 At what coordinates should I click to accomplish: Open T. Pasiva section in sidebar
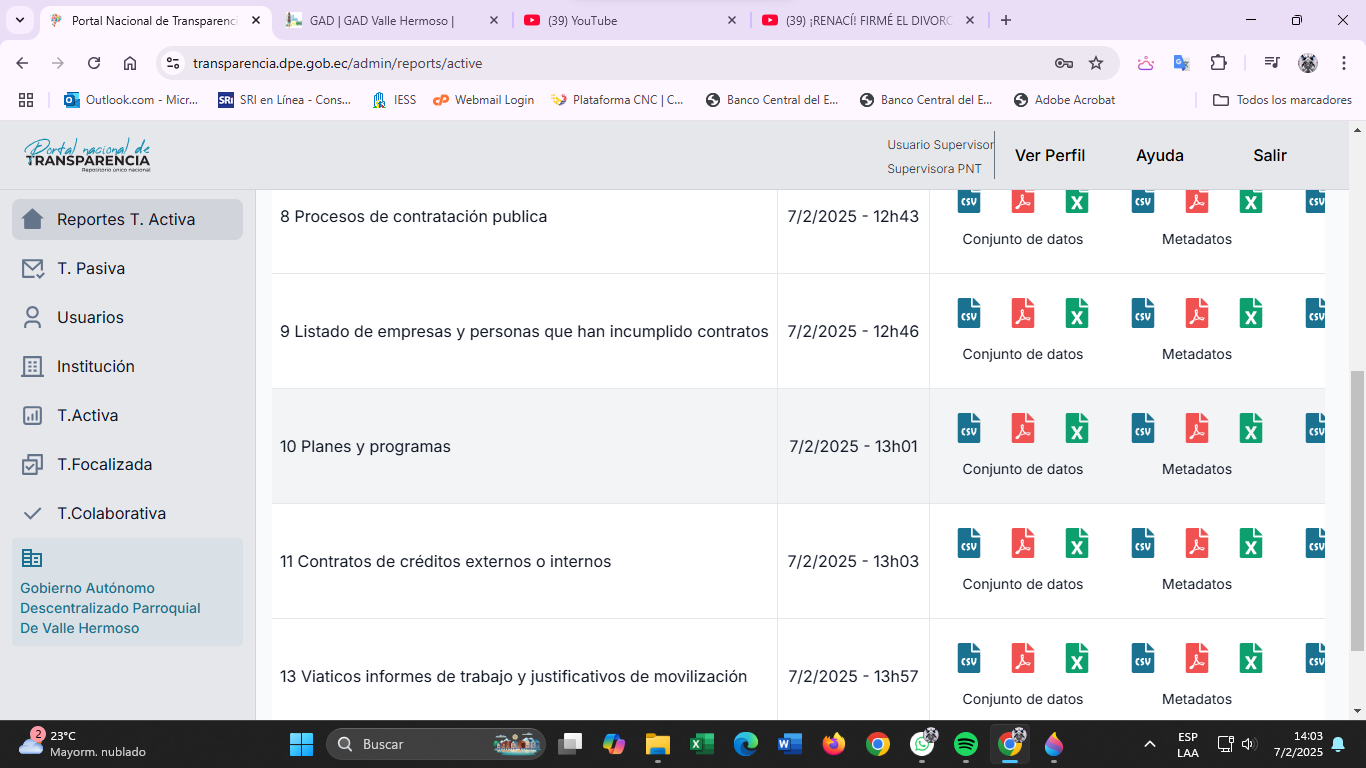91,268
